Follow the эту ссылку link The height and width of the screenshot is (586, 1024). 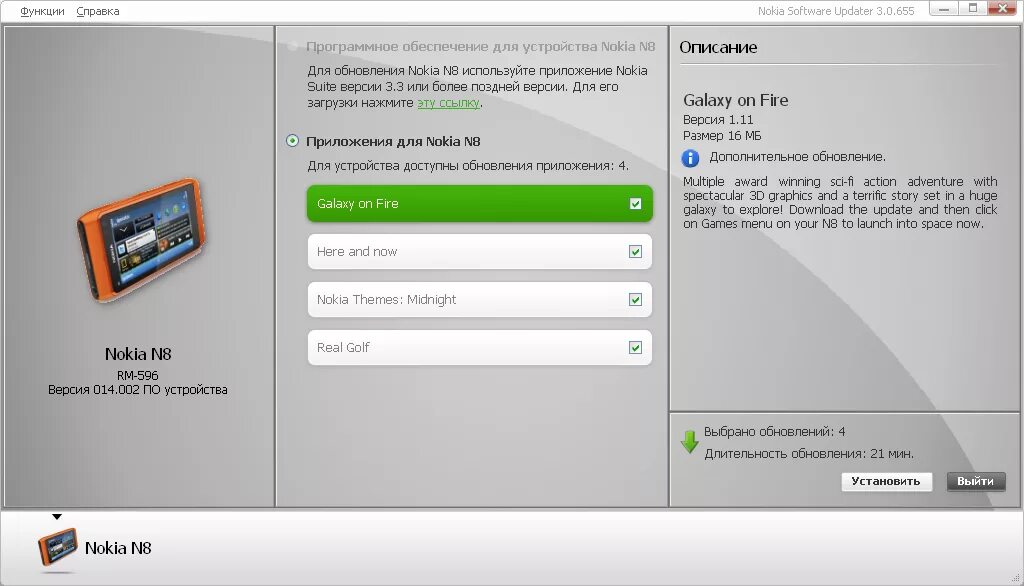[449, 103]
